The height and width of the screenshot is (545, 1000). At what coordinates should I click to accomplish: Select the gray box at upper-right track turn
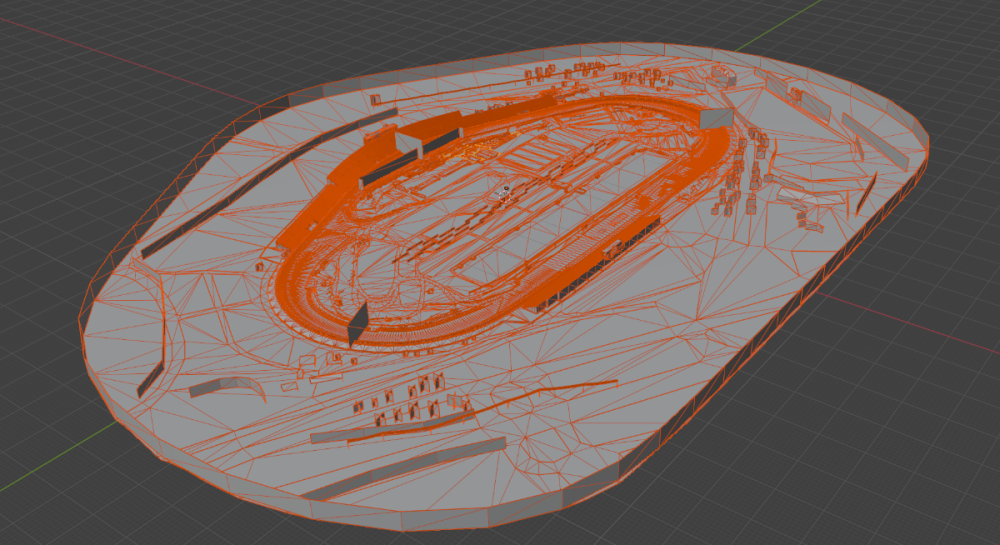point(715,119)
